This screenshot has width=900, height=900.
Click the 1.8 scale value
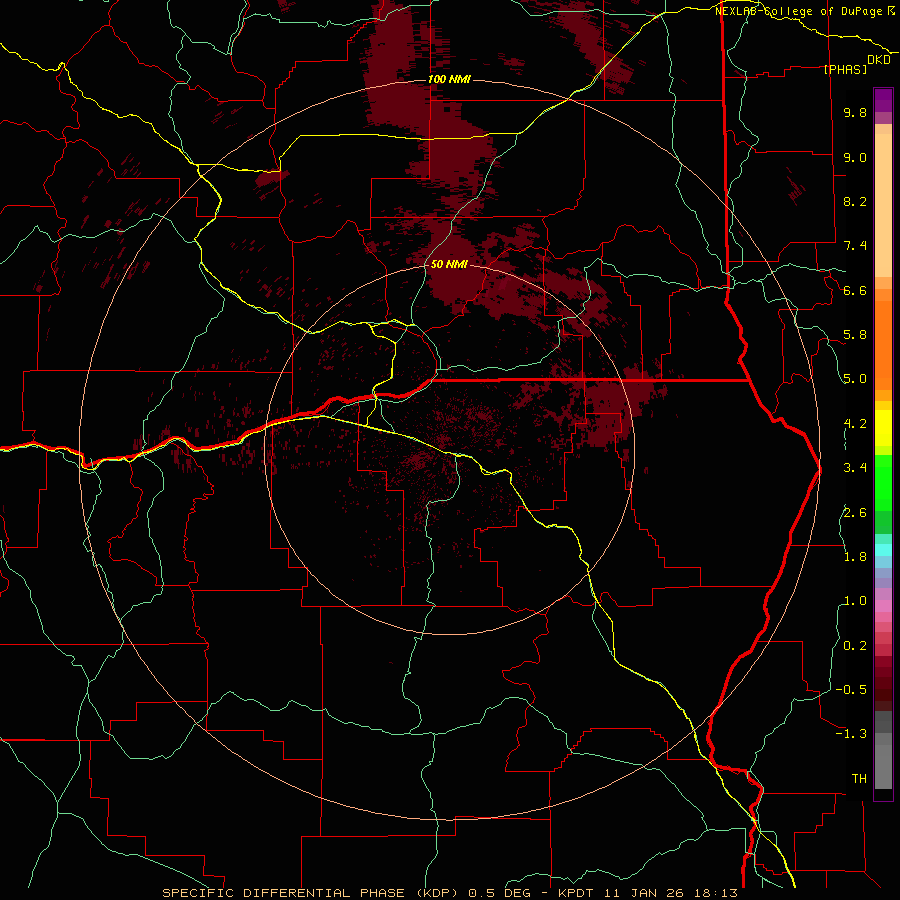click(855, 557)
